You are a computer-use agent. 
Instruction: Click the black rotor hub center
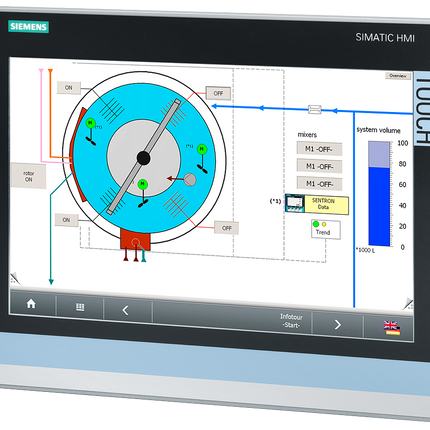point(143,158)
